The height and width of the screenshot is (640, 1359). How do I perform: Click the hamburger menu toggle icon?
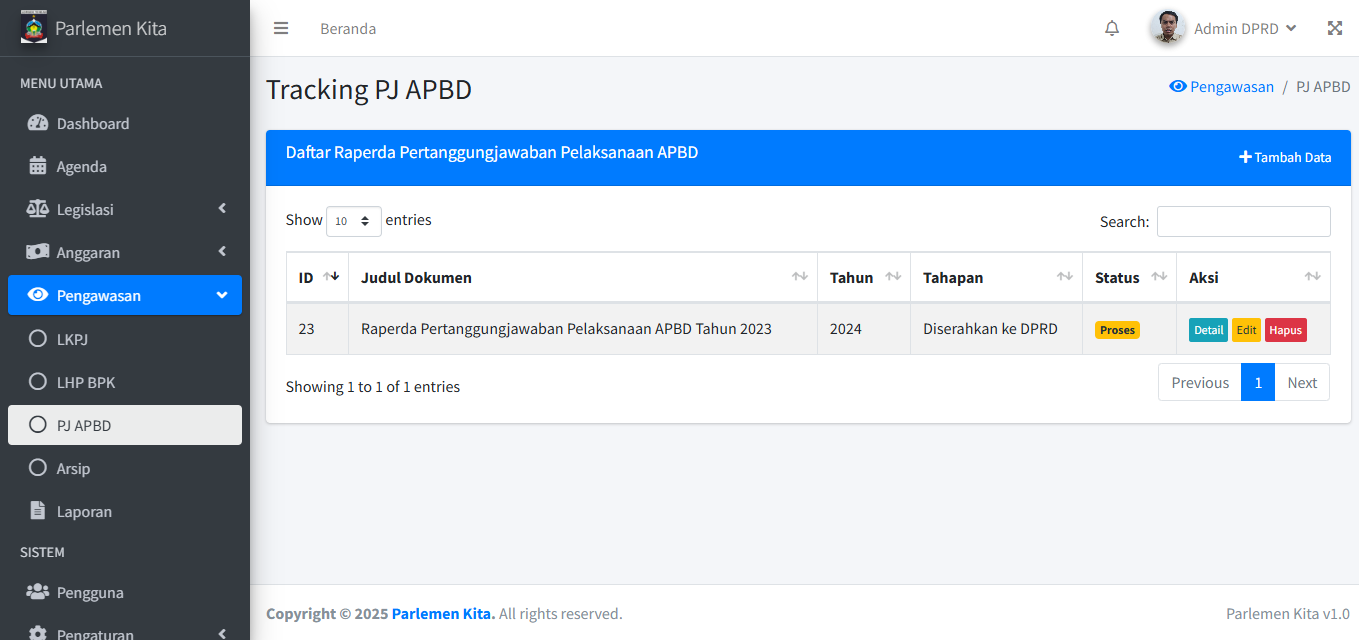coord(281,28)
